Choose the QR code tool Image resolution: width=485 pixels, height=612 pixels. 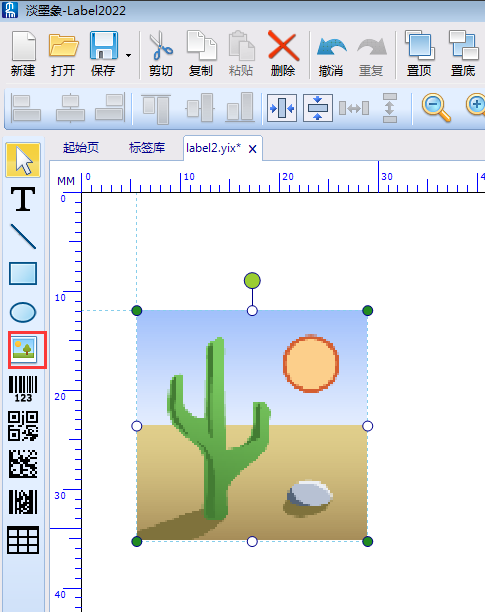coord(23,426)
